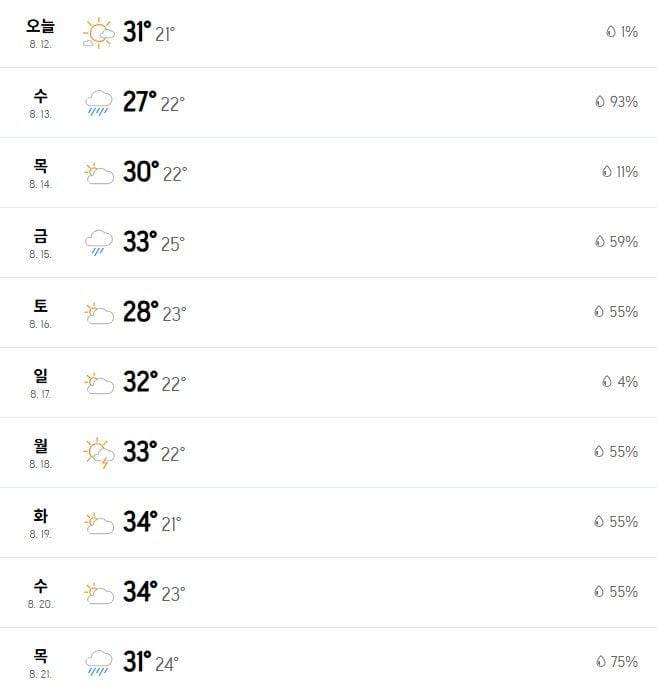The width and height of the screenshot is (657, 695).
Task: Select the rain shower icon for 8. 15.
Action: point(99,242)
